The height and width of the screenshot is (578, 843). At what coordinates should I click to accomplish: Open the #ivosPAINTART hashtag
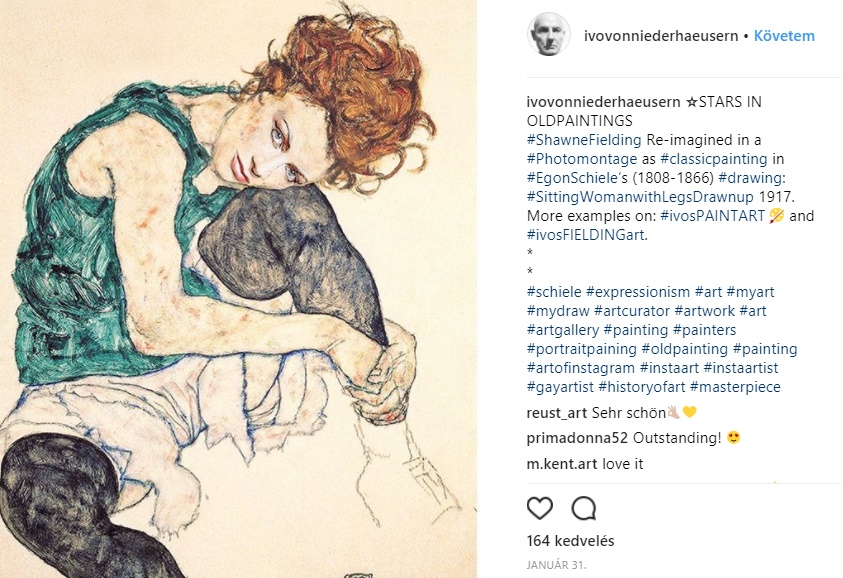[712, 216]
